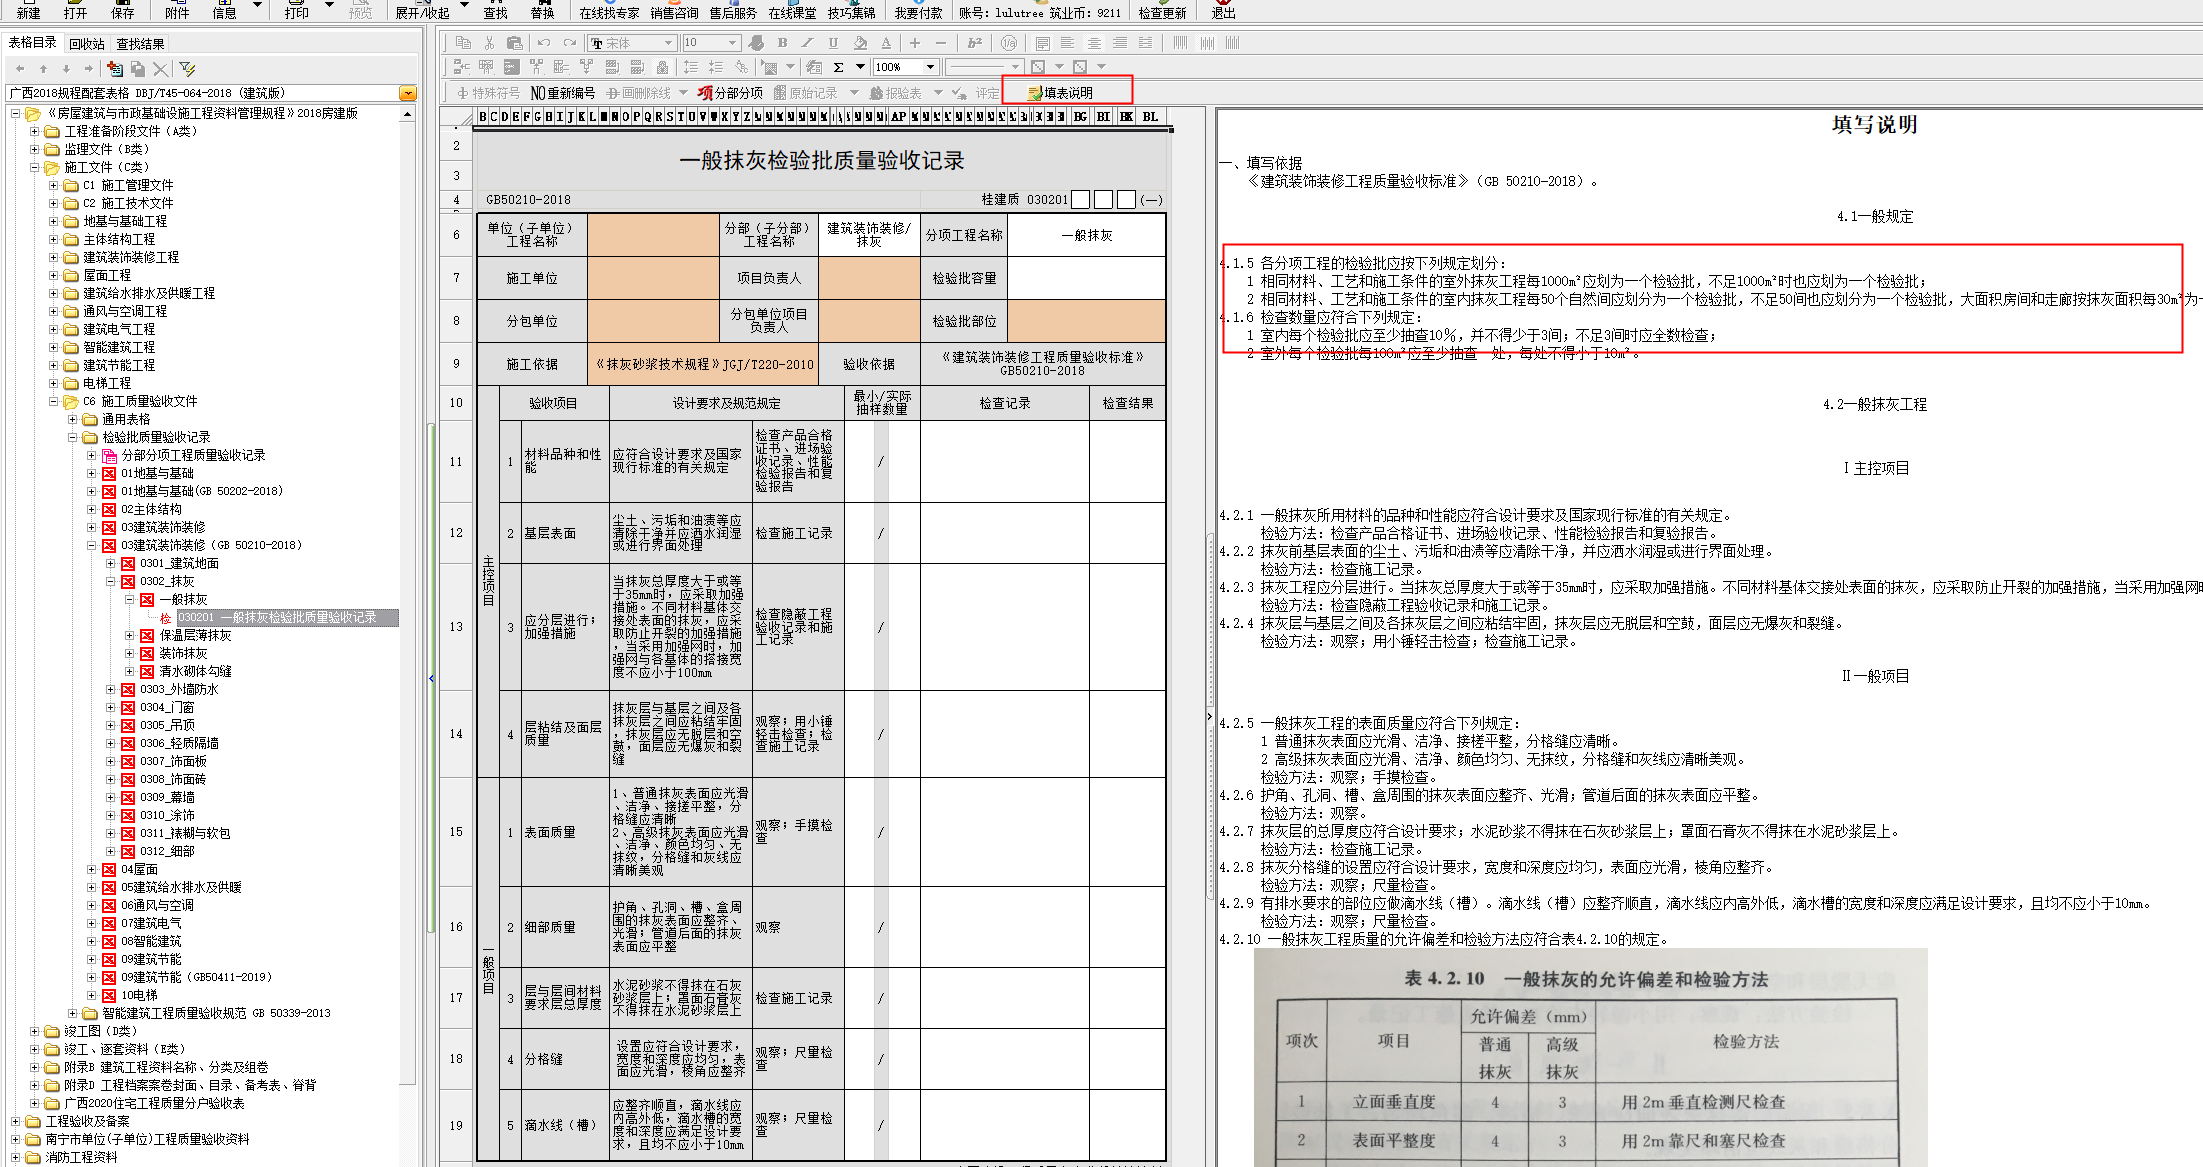Select 清水砌体勾缝 tree item
2203x1167 pixels.
(x=195, y=671)
